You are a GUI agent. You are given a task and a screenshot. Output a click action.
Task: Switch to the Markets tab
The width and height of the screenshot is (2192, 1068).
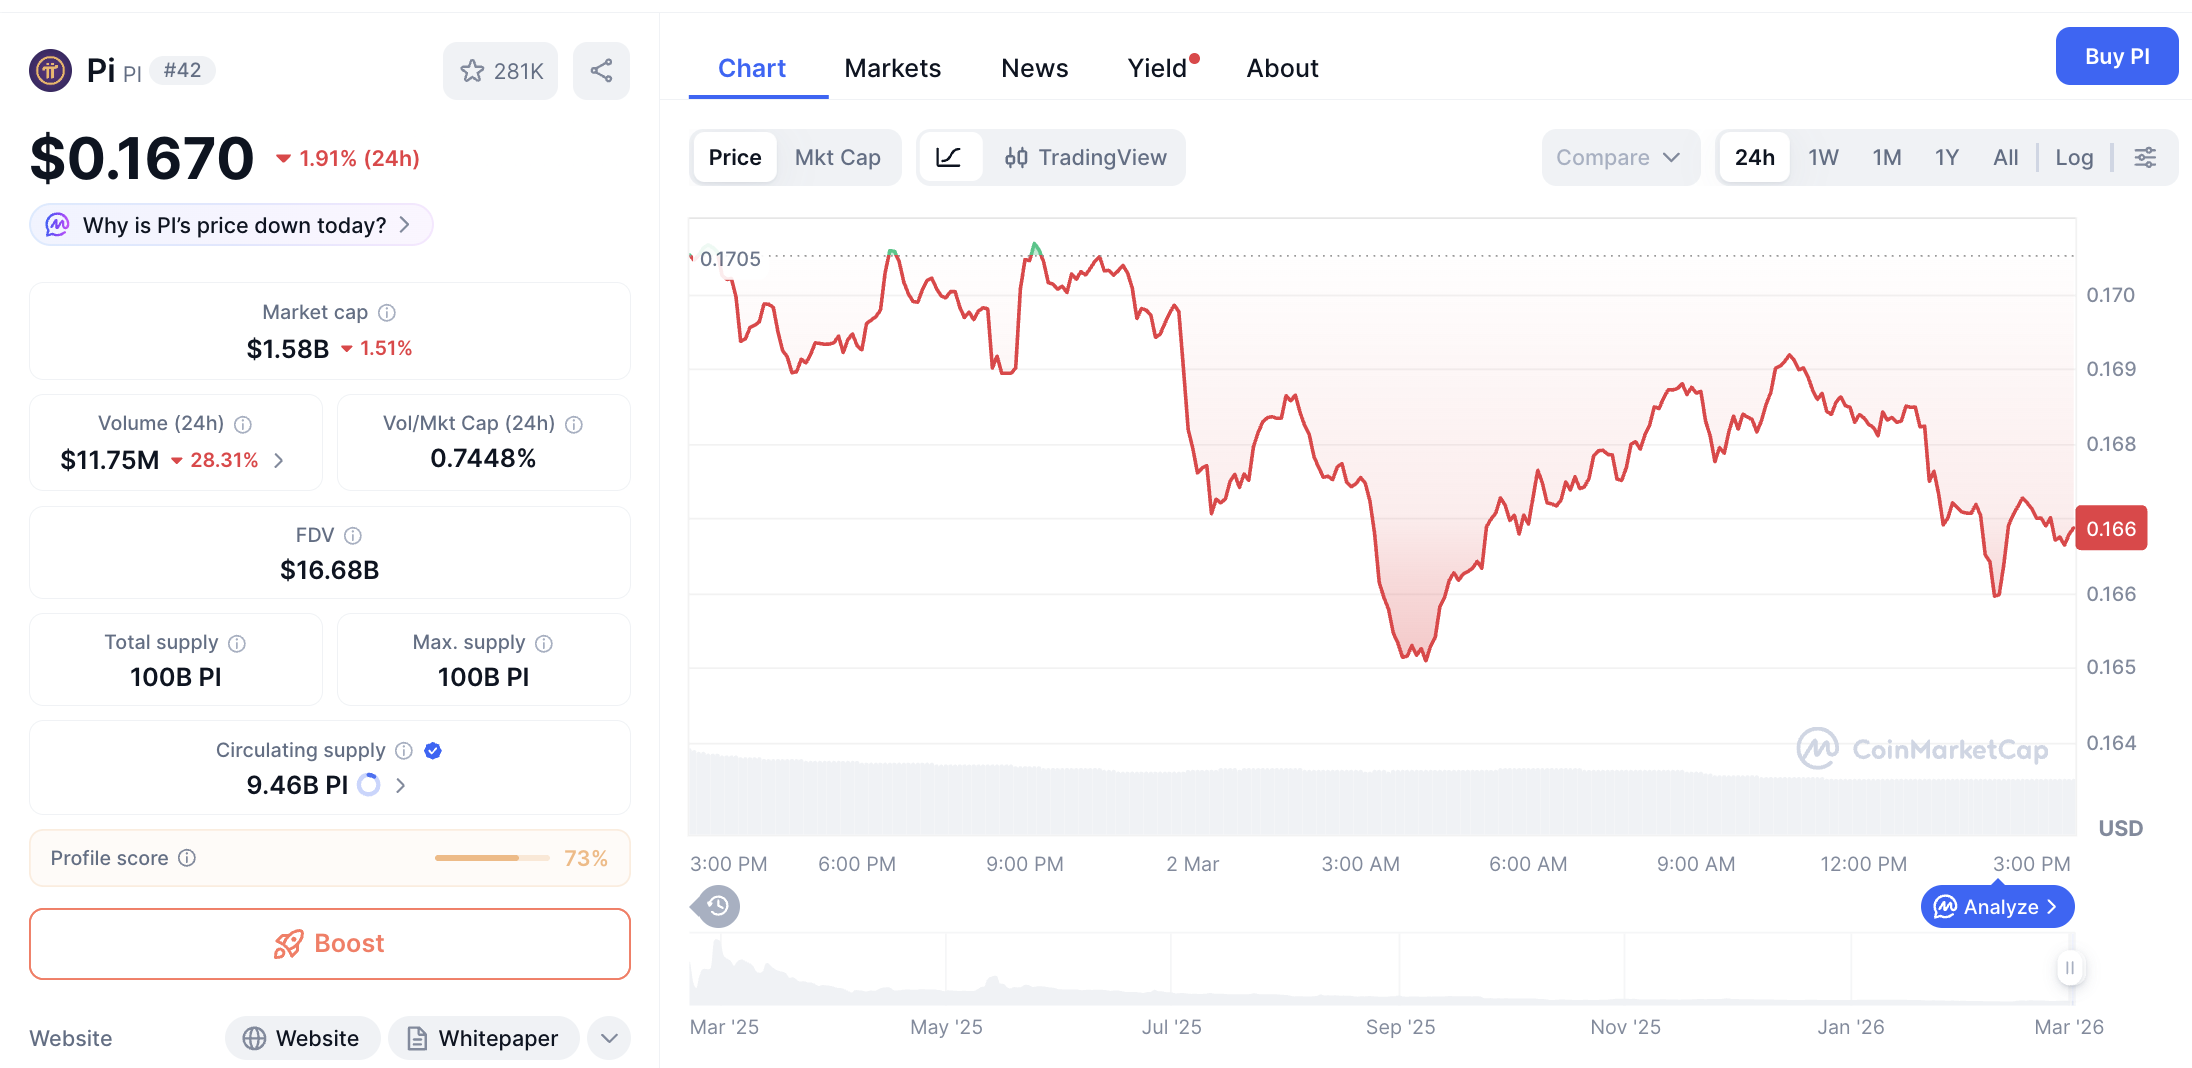coord(893,67)
